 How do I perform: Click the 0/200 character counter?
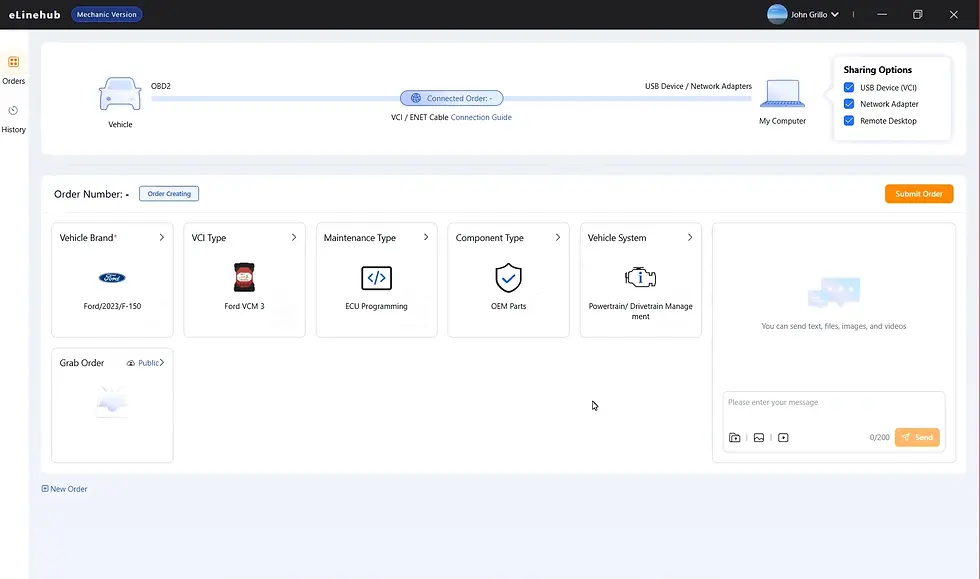pos(879,438)
